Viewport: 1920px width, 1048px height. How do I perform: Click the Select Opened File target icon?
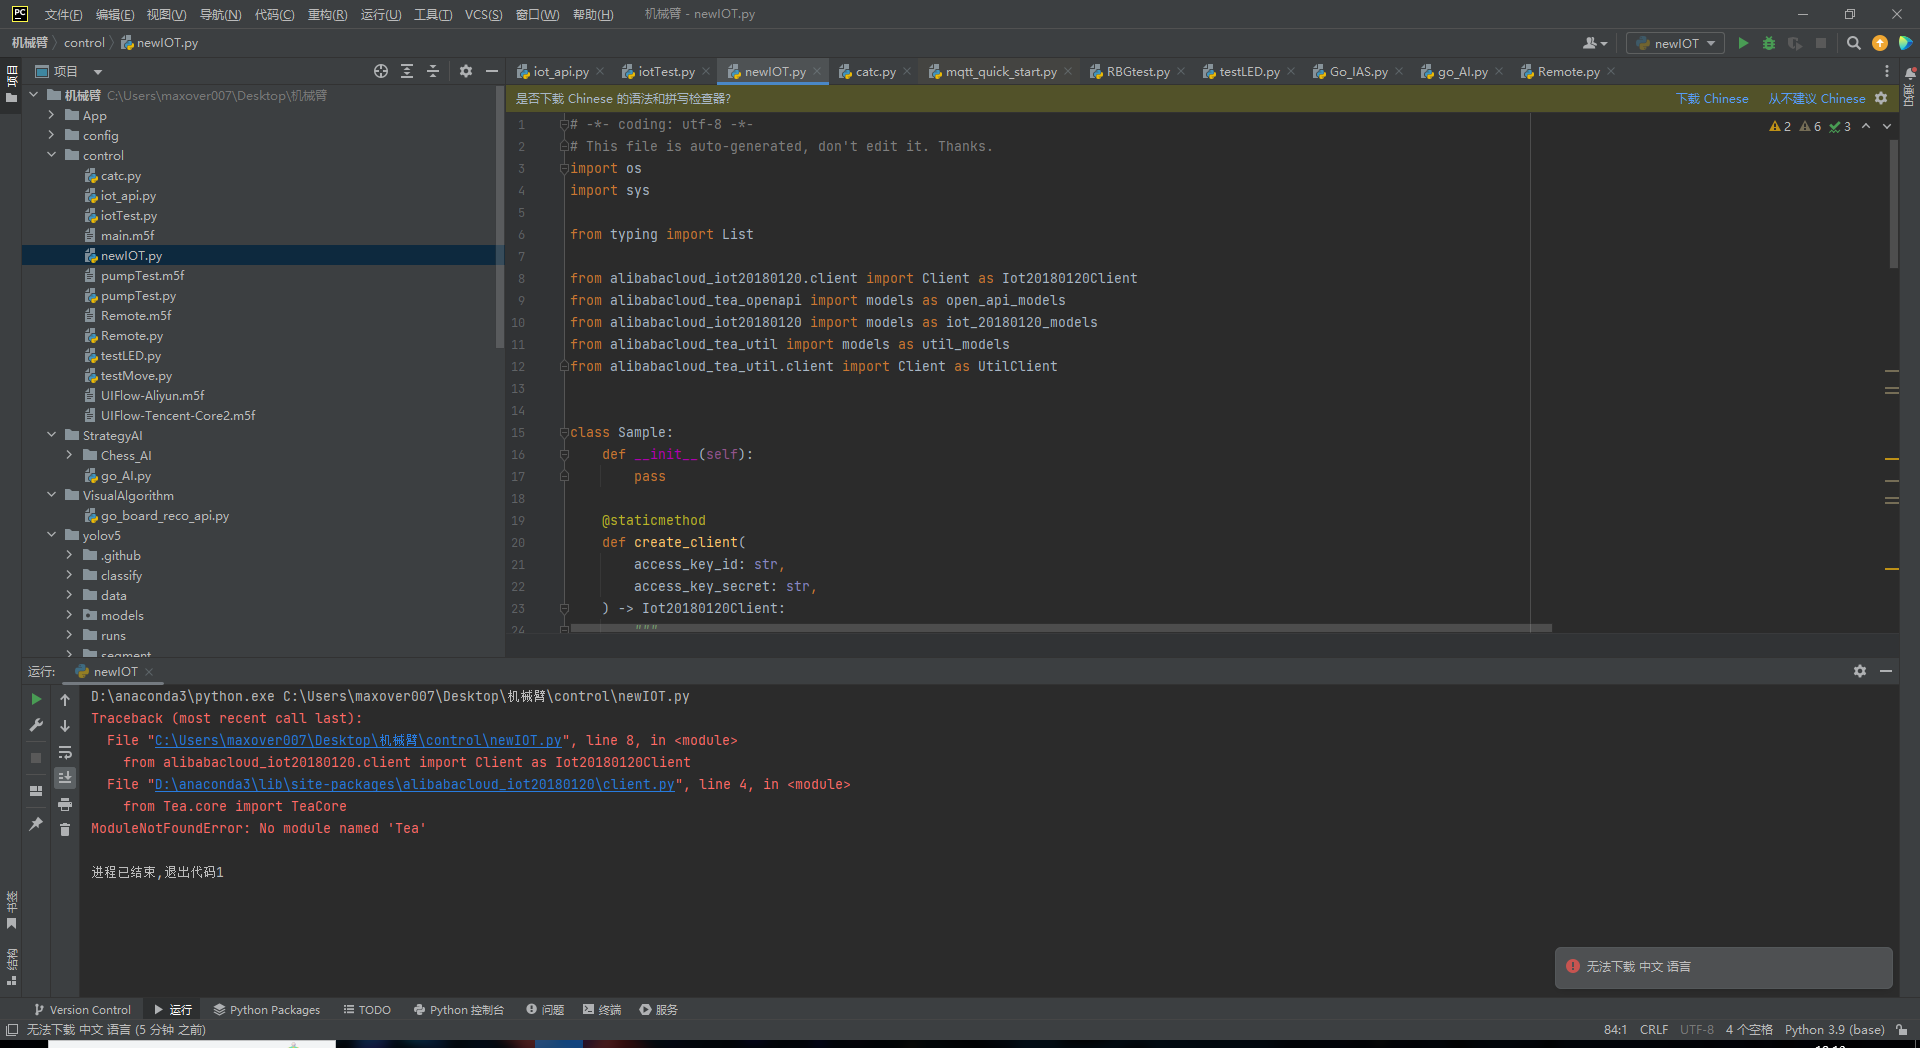[381, 71]
